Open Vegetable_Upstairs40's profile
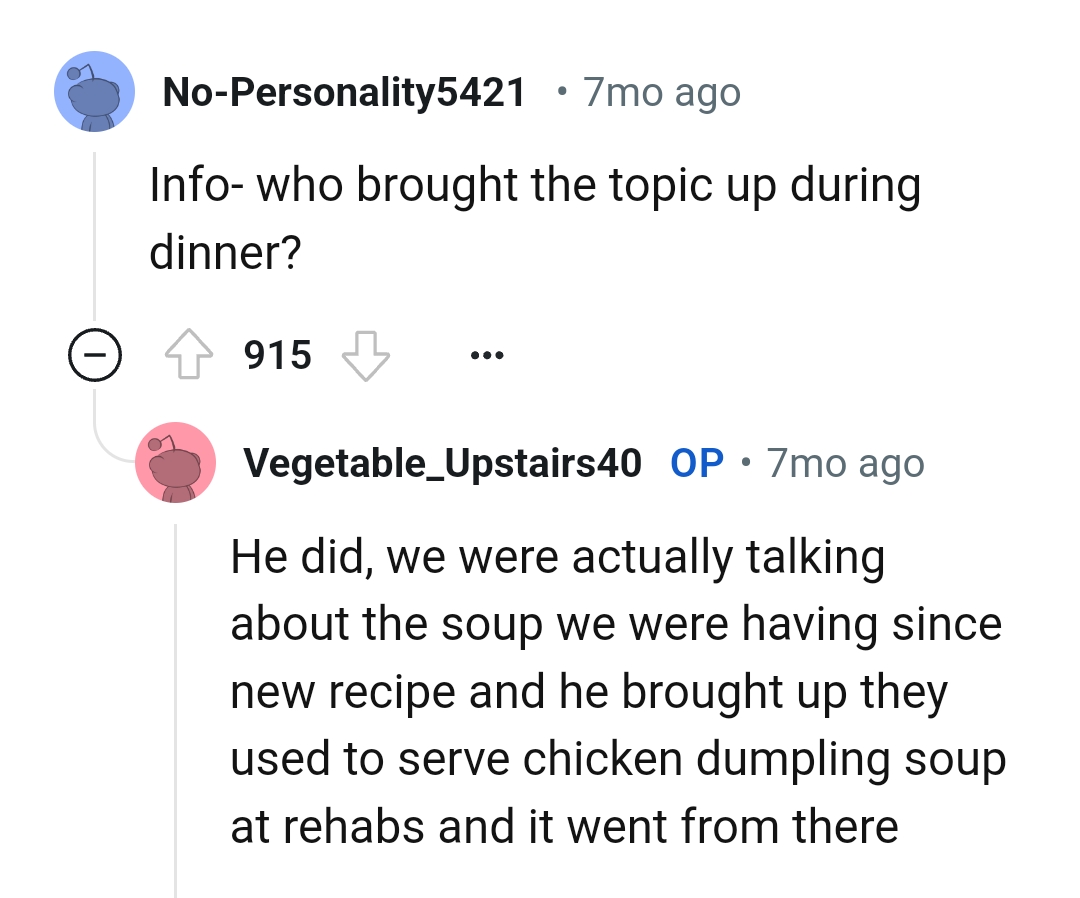The image size is (1080, 898). [443, 462]
